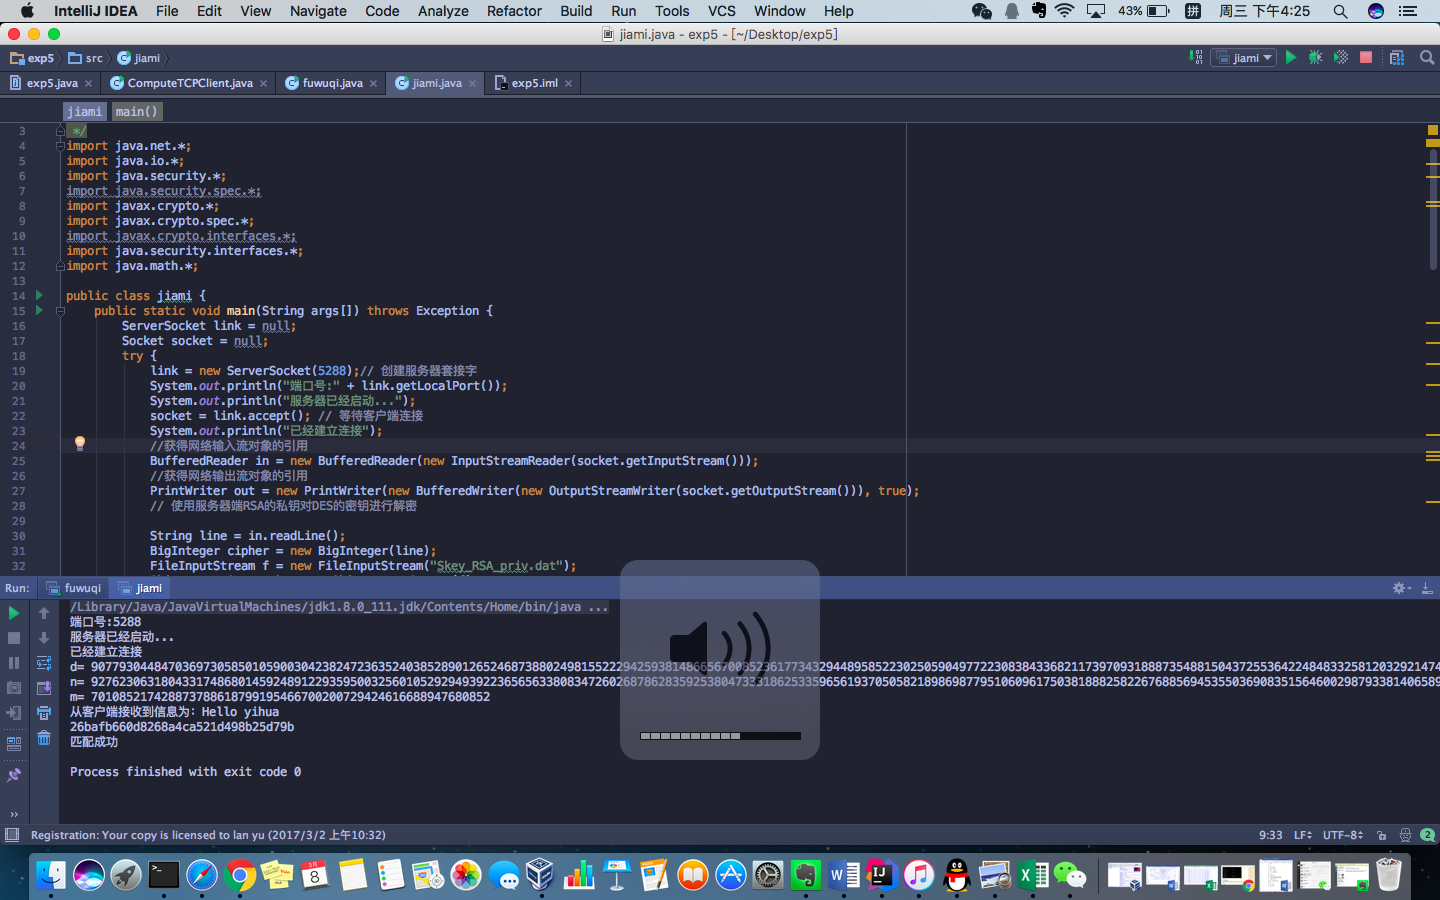1440x900 pixels.
Task: Run jiami with coverage
Action: coord(1341,57)
